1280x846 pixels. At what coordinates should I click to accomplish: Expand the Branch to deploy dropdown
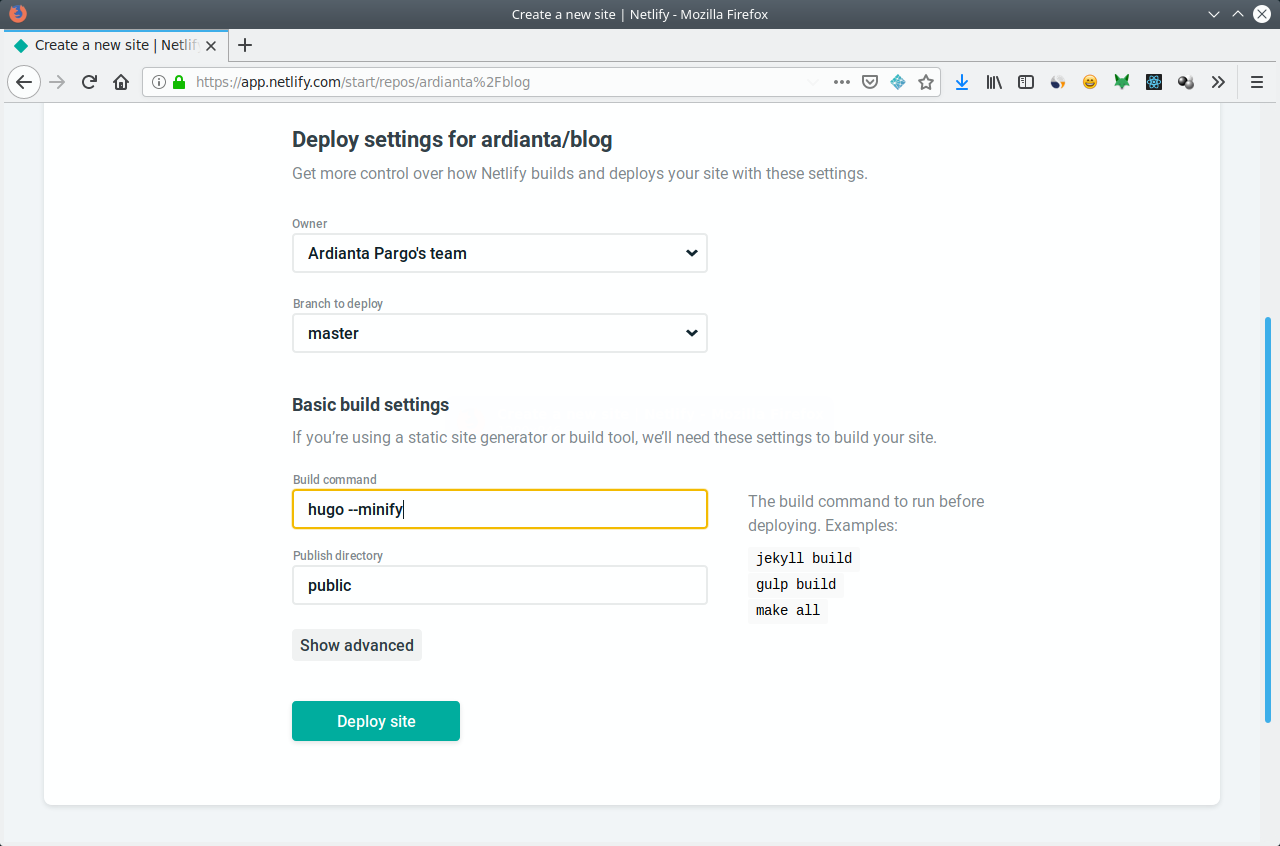point(499,333)
